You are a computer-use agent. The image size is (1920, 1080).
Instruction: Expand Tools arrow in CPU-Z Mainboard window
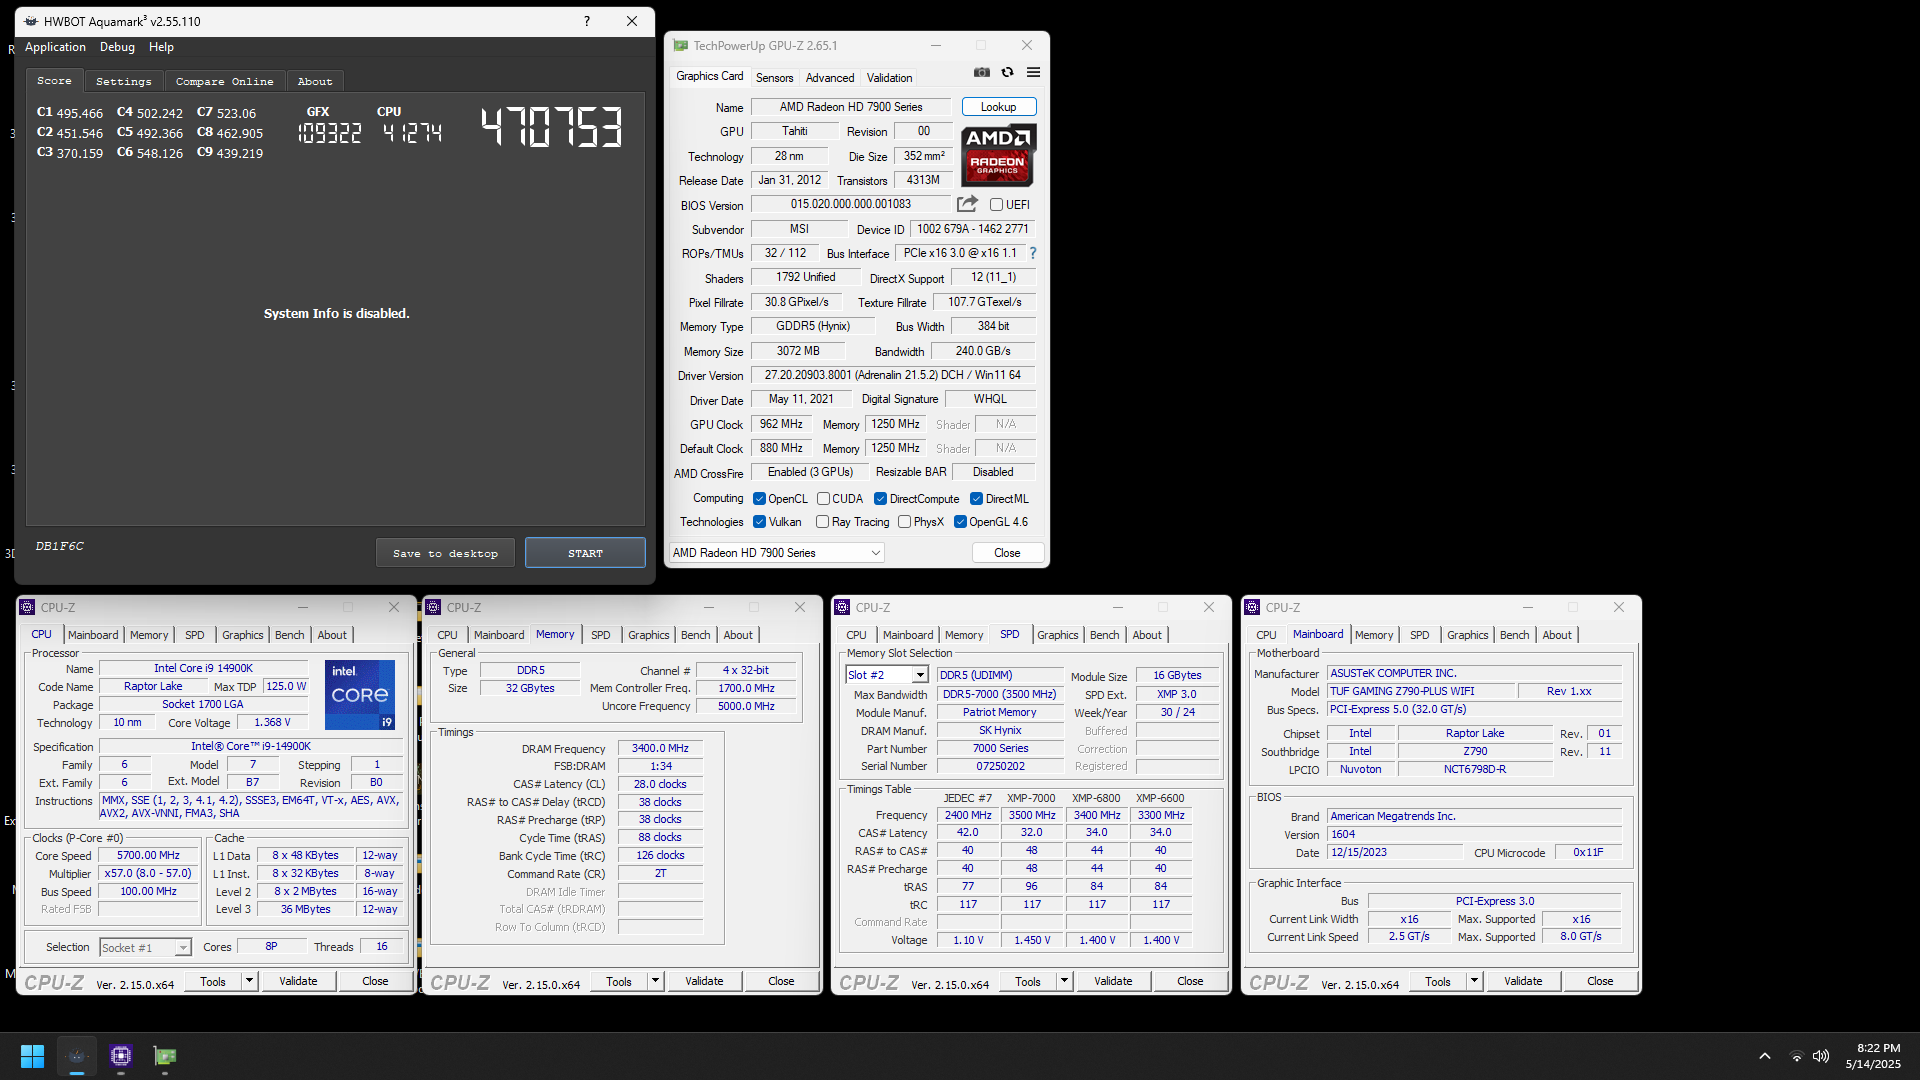(1474, 981)
